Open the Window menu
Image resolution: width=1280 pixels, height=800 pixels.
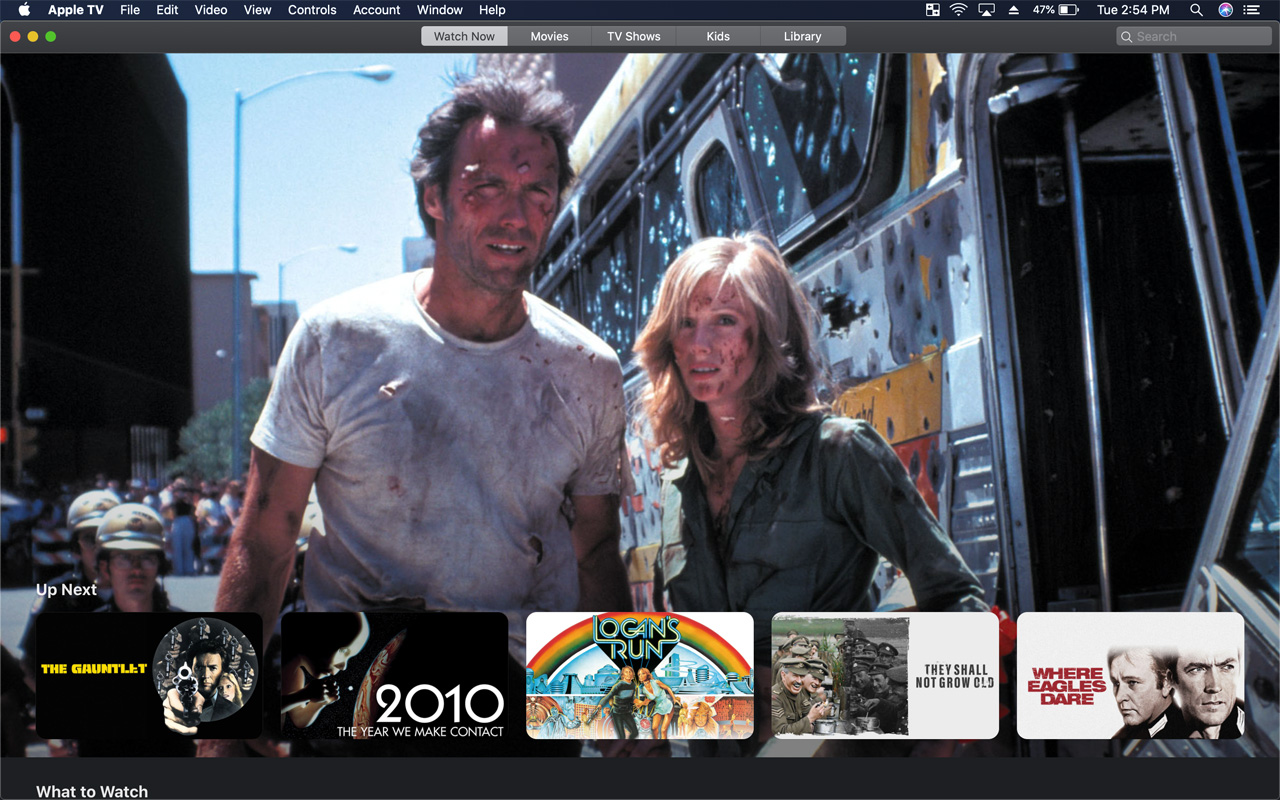pos(440,10)
